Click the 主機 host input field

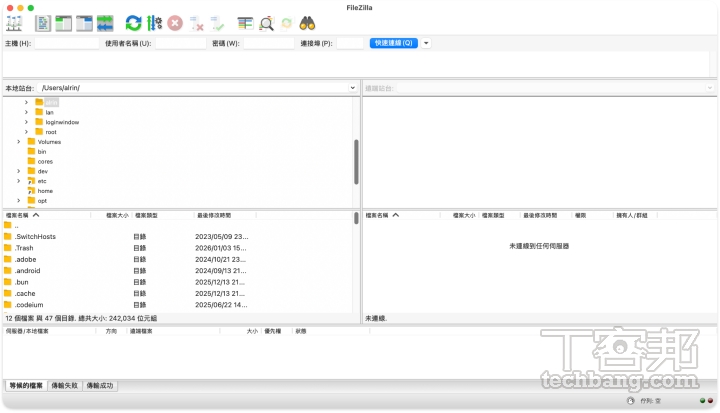[67, 43]
